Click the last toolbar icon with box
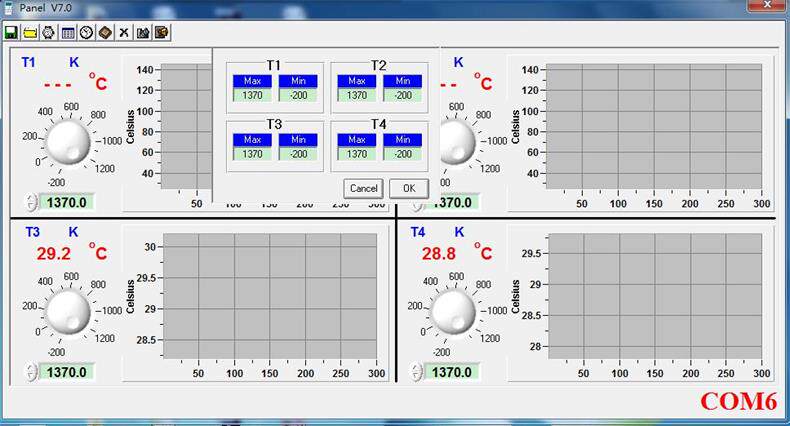This screenshot has width=790, height=426. click(162, 33)
